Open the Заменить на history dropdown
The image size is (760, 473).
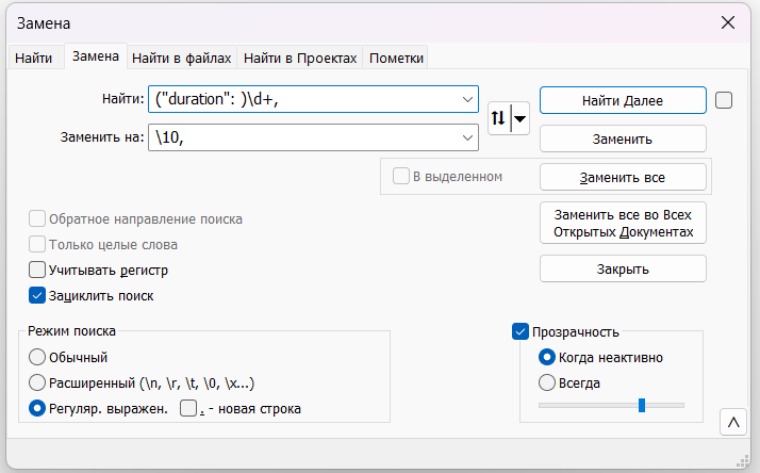pos(467,137)
